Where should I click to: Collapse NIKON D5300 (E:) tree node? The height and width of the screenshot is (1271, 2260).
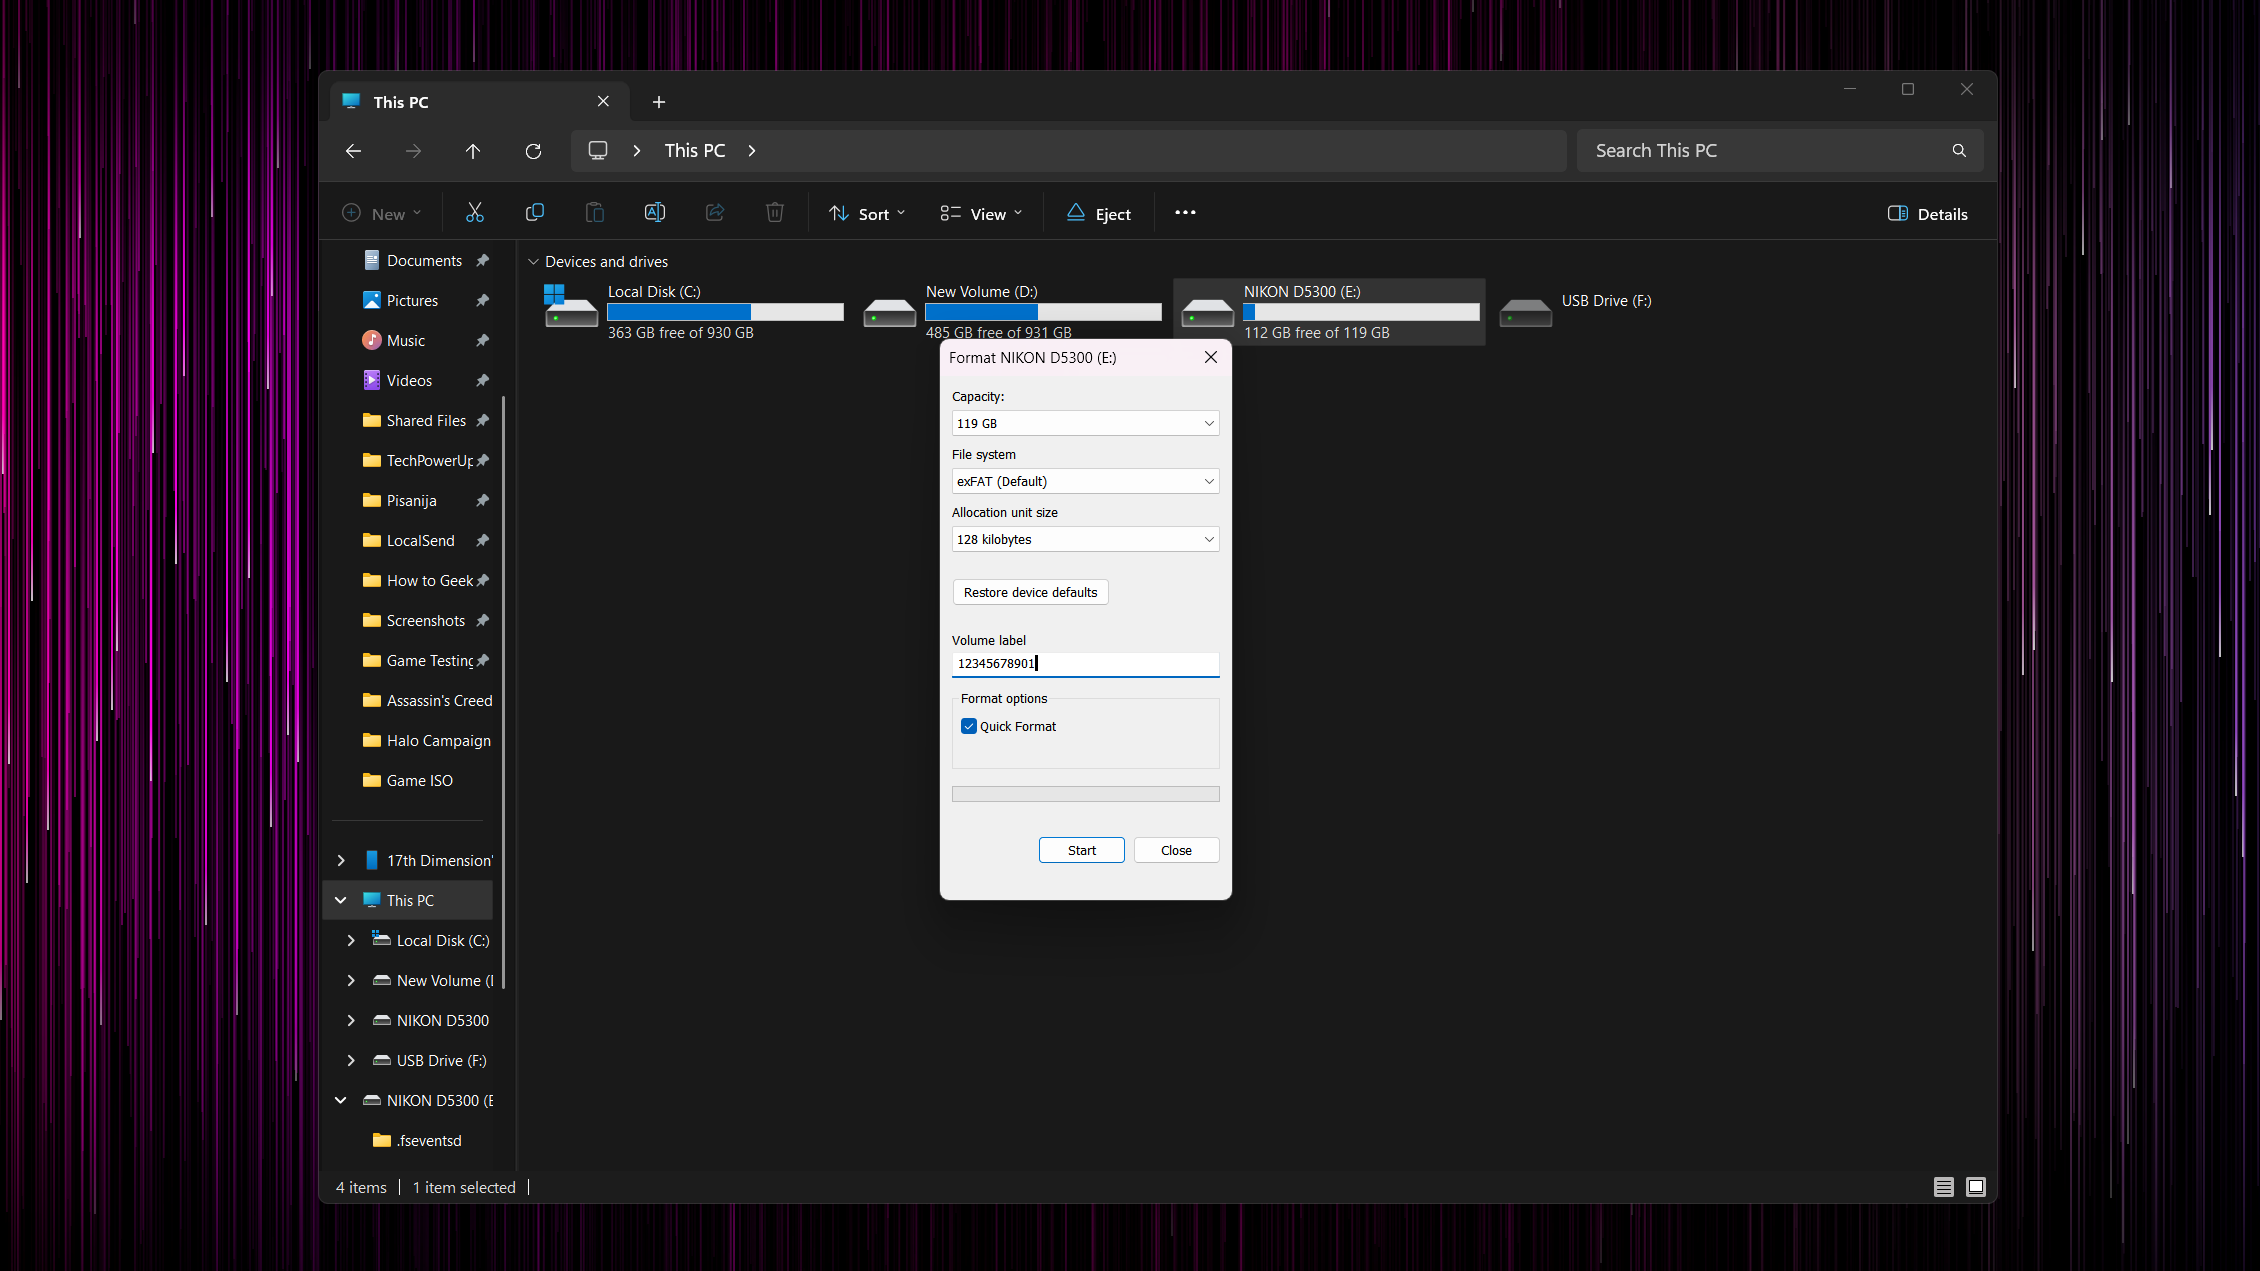point(341,1101)
